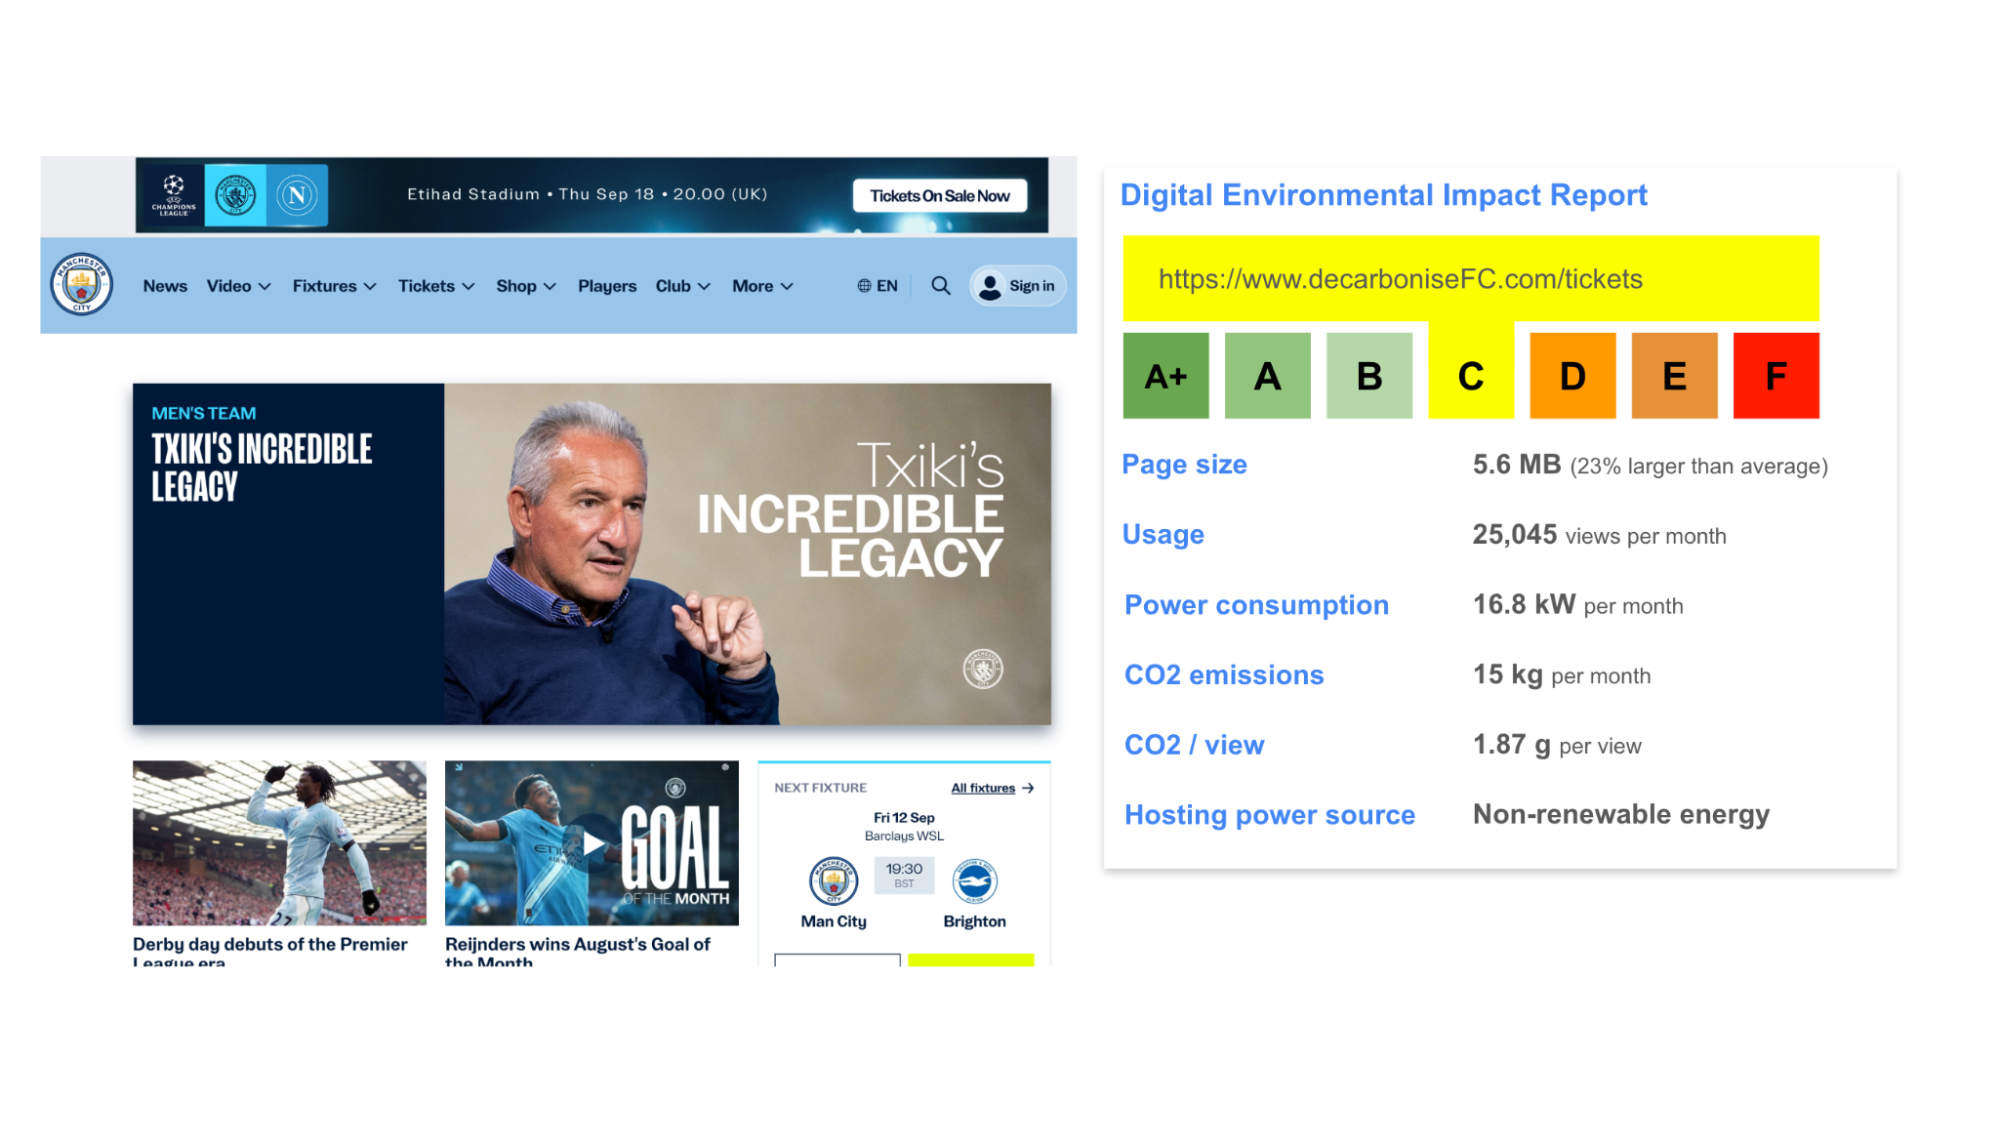Image resolution: width=1999 pixels, height=1125 pixels.
Task: Expand the Tickets menu chevron
Action: (468, 287)
